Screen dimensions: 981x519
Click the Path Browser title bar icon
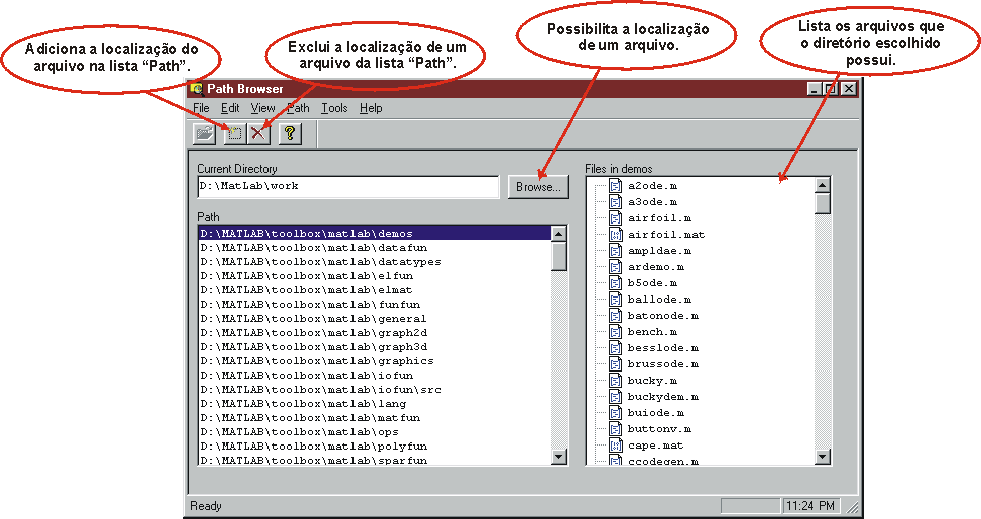197,89
